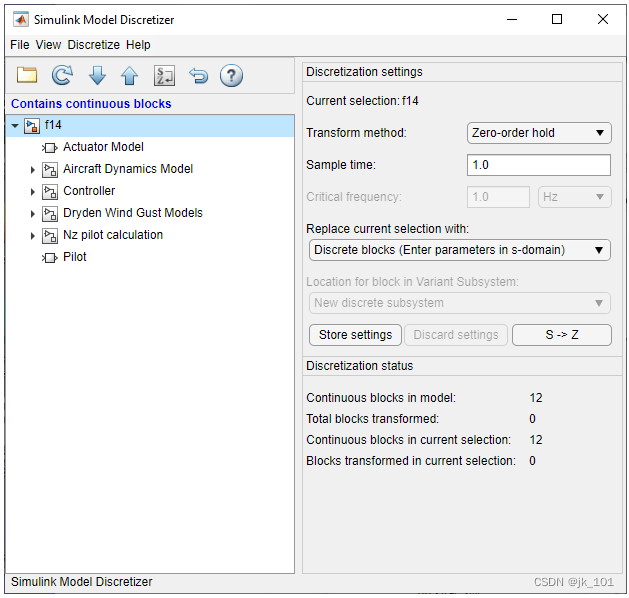629x598 pixels.
Task: Expand Aircraft Dynamics Model node
Action: (33, 170)
